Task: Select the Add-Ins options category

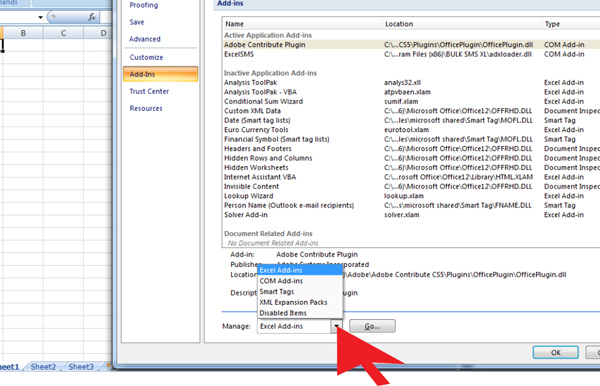Action: point(160,74)
